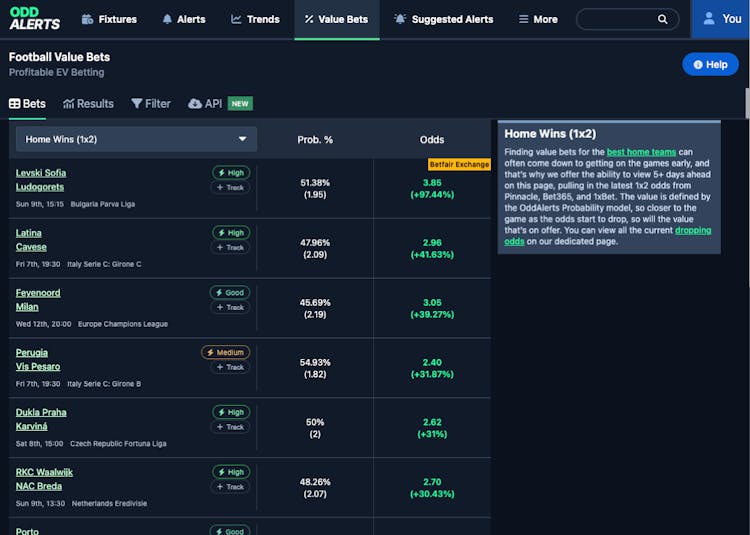The height and width of the screenshot is (535, 750).
Task: Click Bulgaria Parva Liga competition text
Action: click(x=103, y=204)
